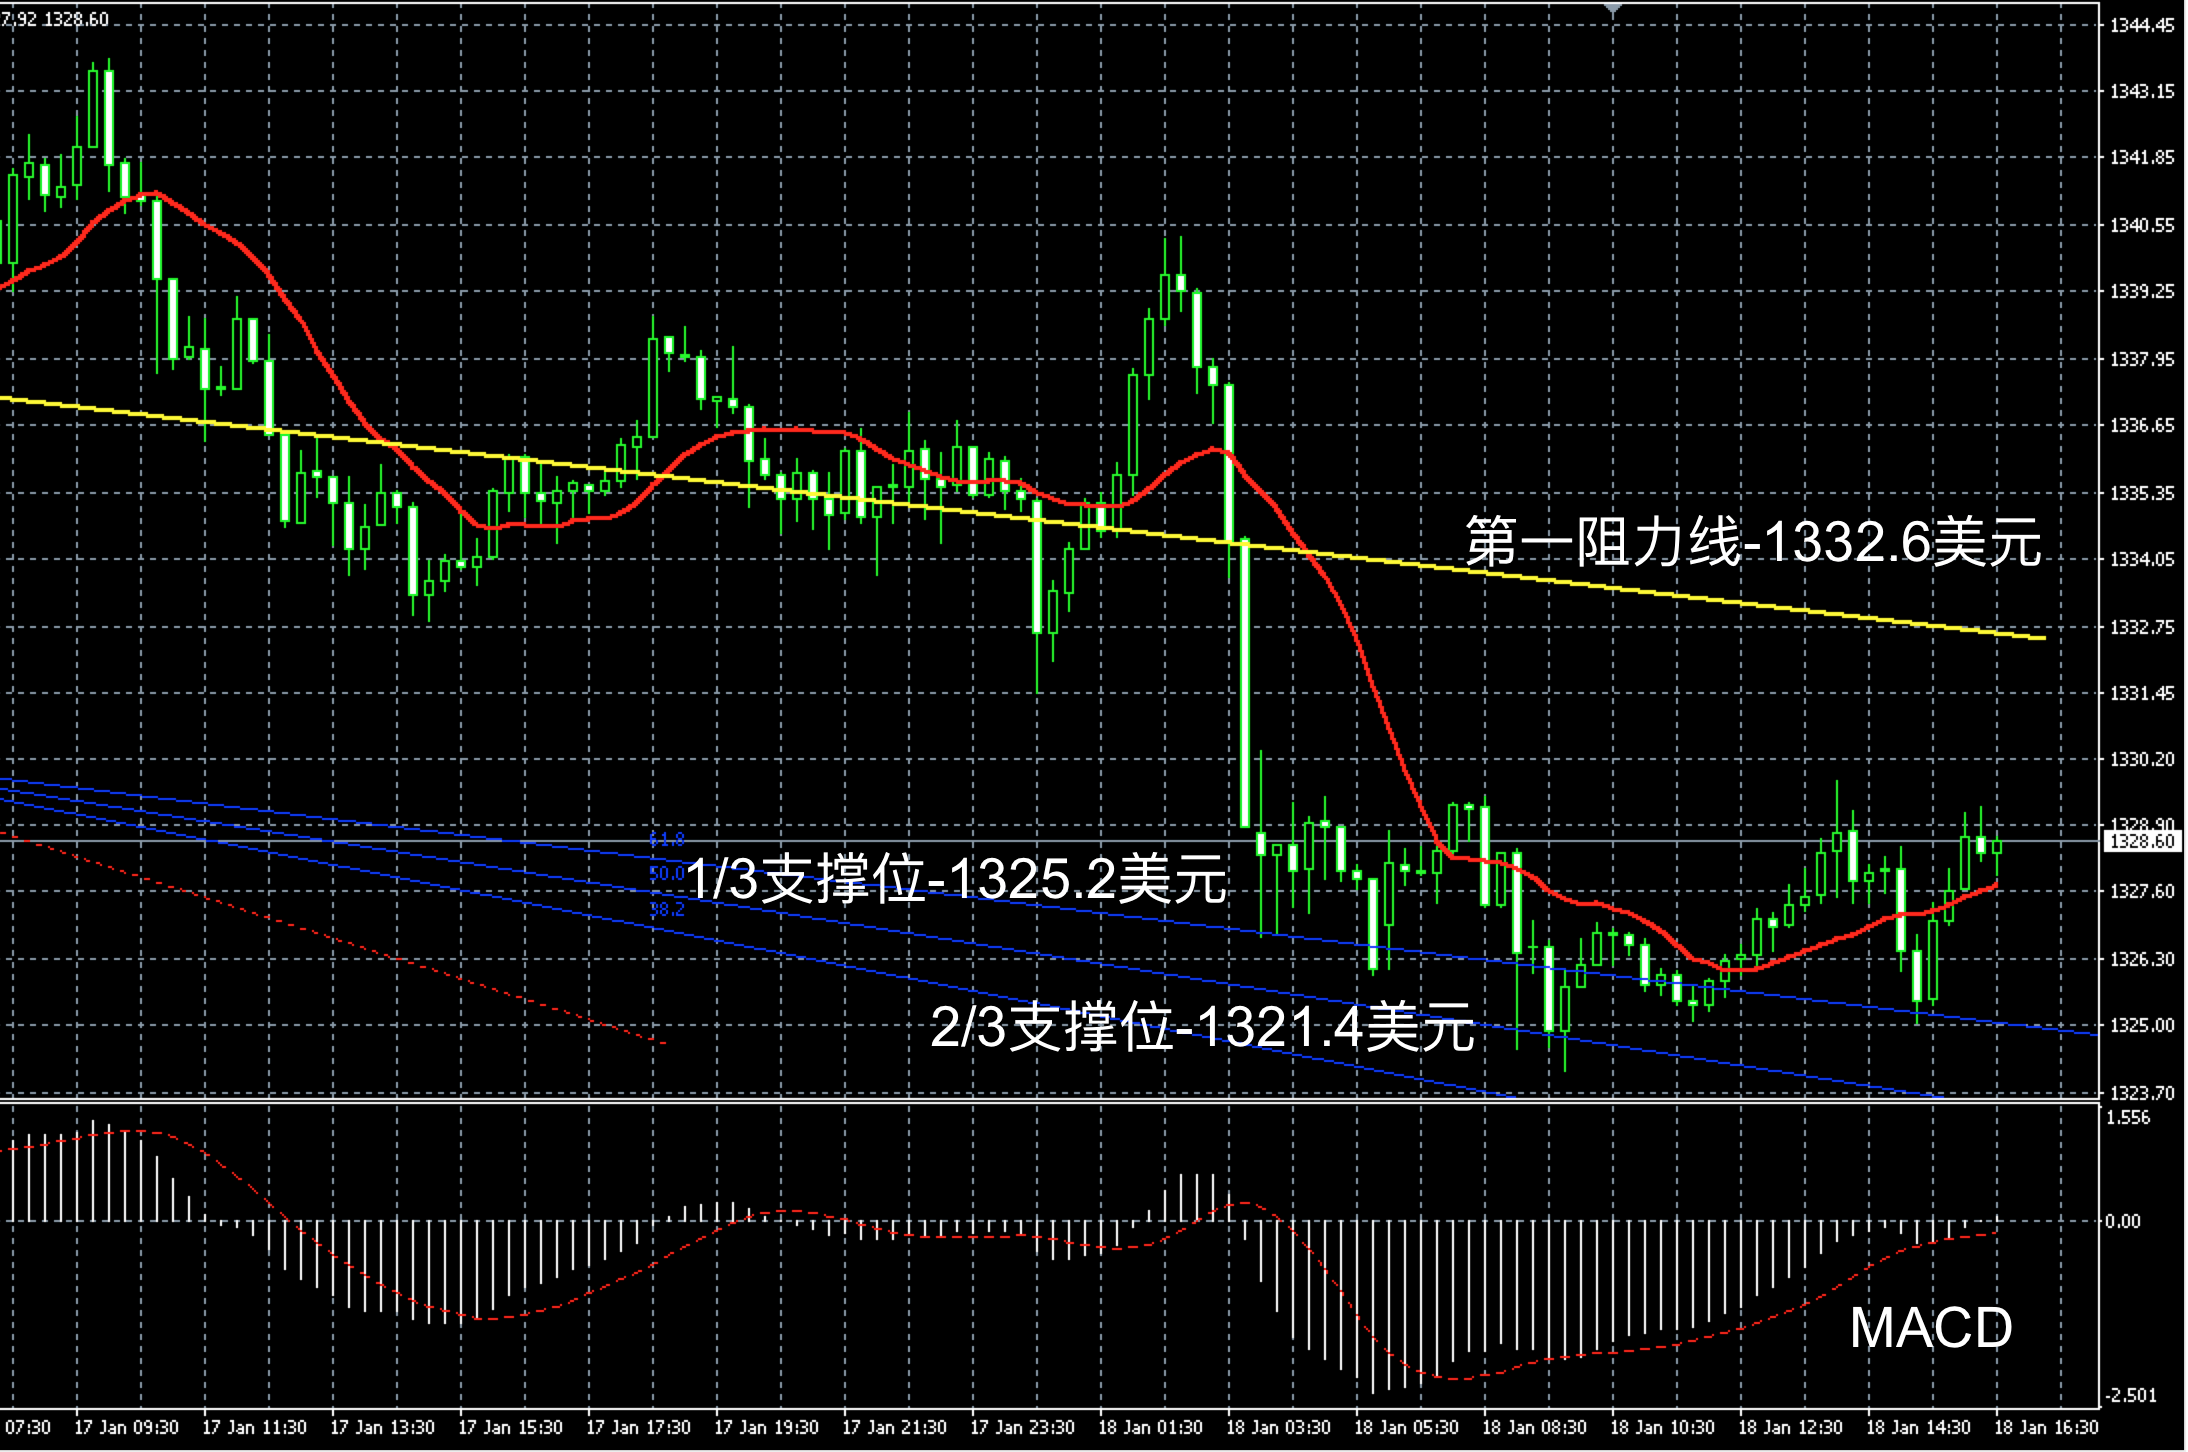The height and width of the screenshot is (1452, 2188).
Task: Click the 18 Jan 01:30 time label
Action: (1150, 1428)
